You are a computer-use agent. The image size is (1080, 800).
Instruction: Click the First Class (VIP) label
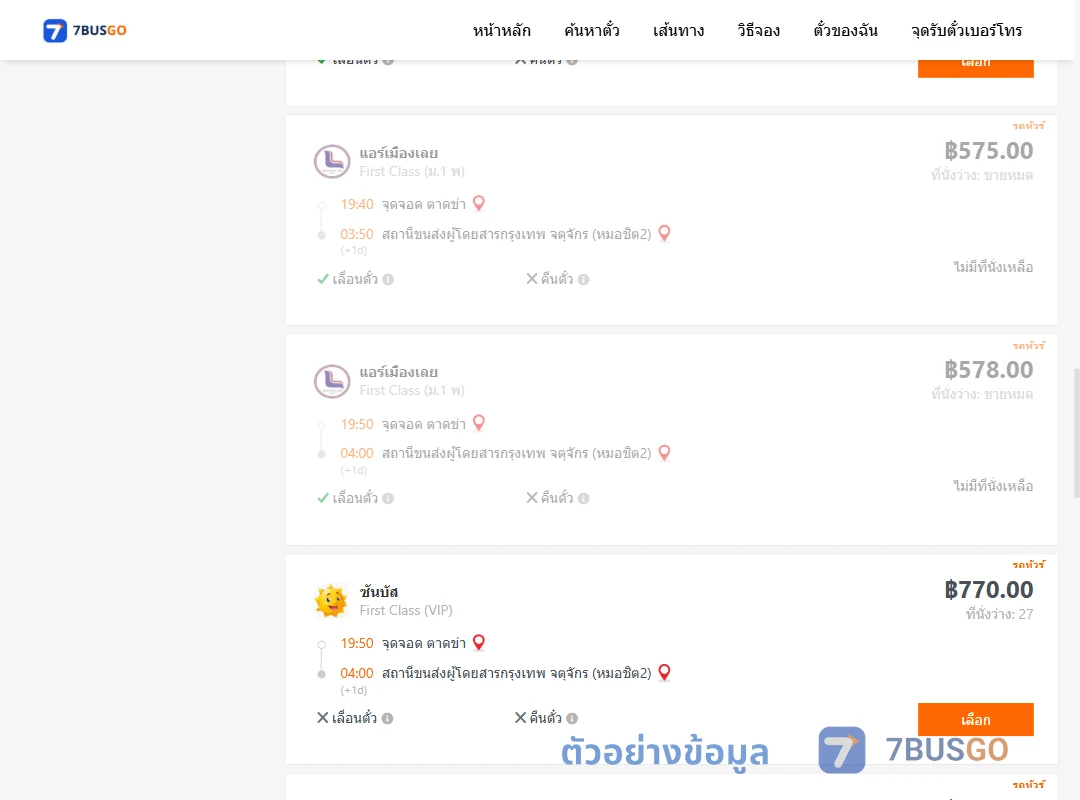click(x=406, y=611)
